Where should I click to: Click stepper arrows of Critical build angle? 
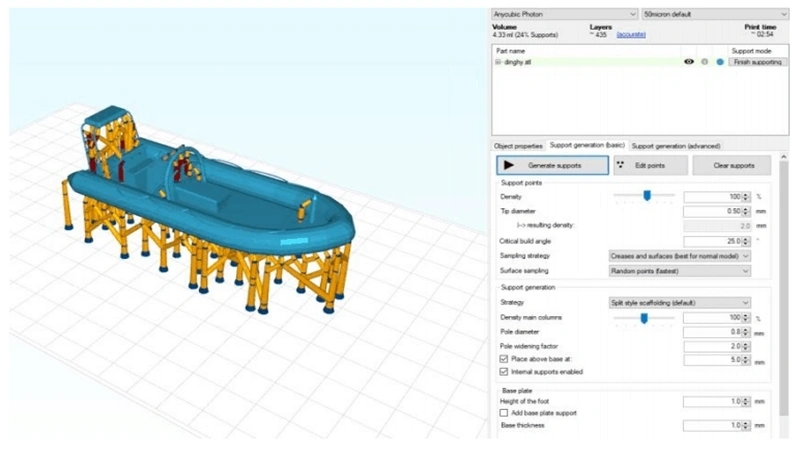pyautogui.click(x=746, y=241)
